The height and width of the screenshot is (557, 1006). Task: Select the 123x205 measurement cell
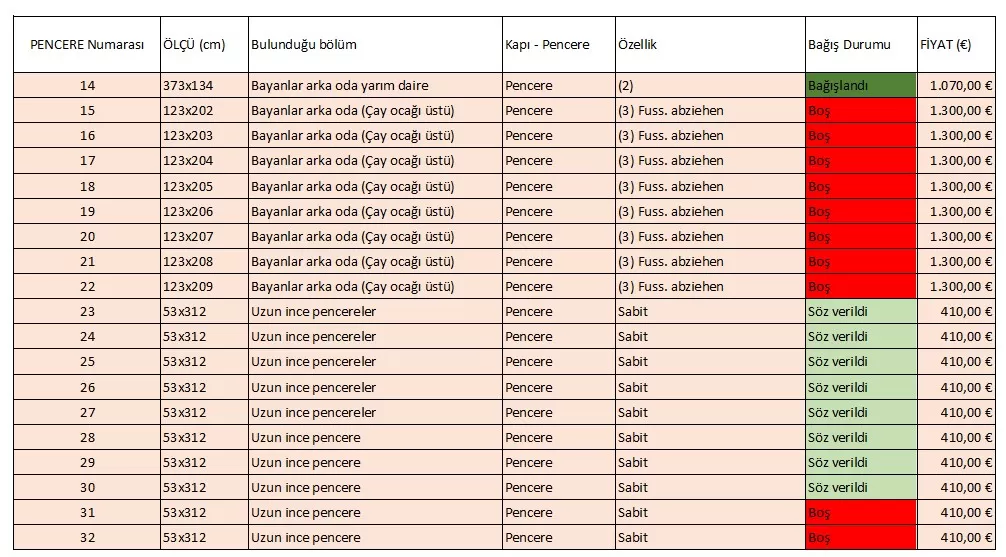tap(203, 187)
